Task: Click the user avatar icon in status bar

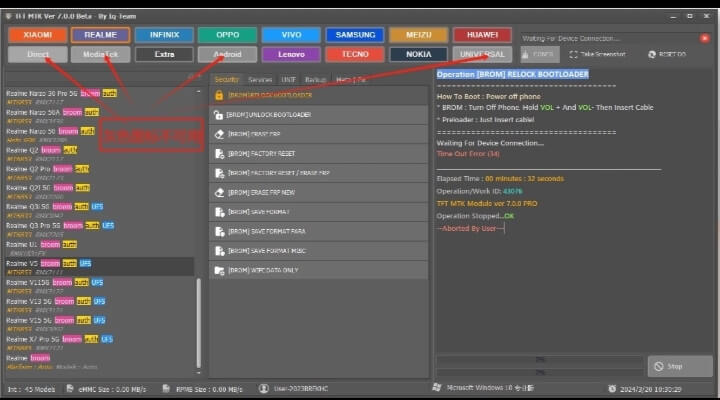Action: 264,389
